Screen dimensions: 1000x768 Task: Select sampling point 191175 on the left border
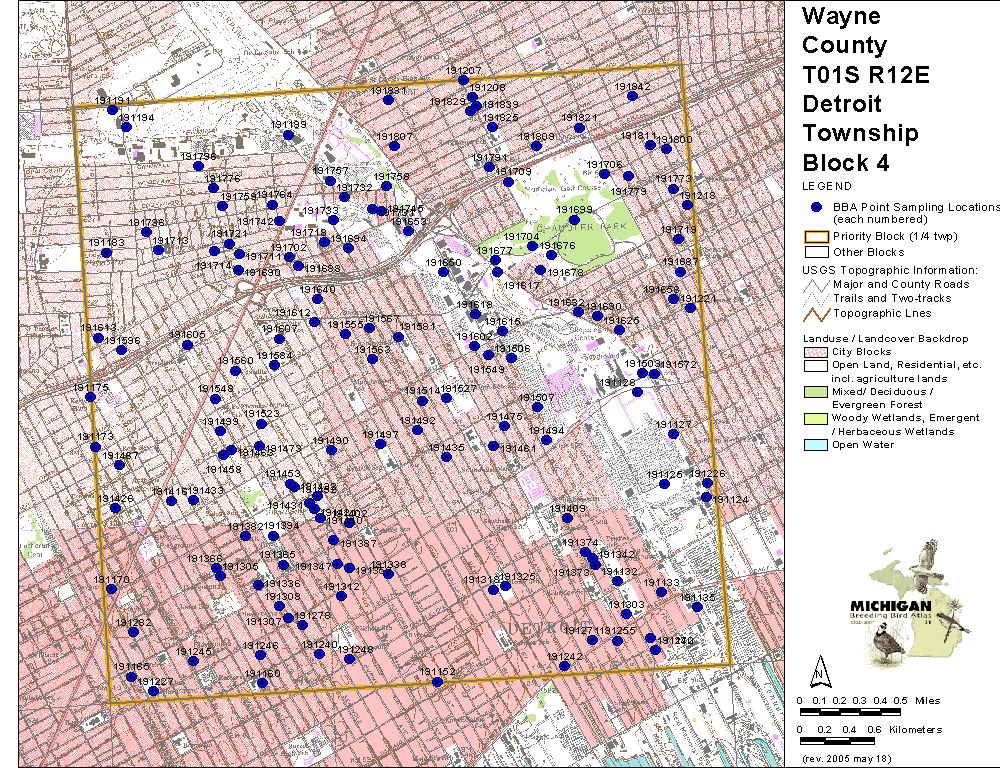tap(90, 397)
